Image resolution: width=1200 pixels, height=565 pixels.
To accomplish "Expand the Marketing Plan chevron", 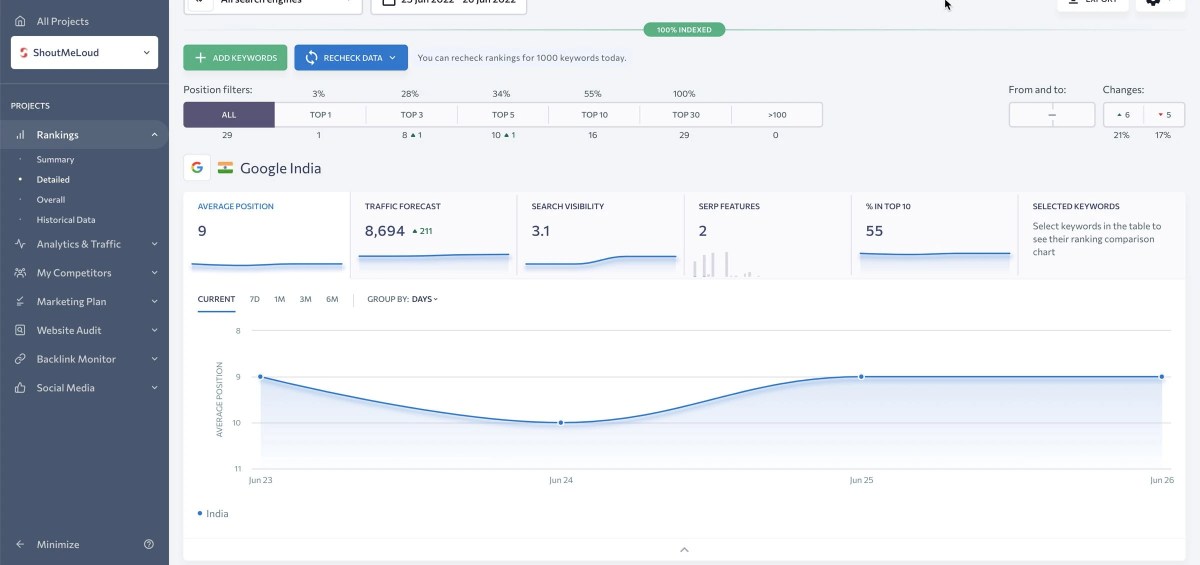I will tap(154, 301).
